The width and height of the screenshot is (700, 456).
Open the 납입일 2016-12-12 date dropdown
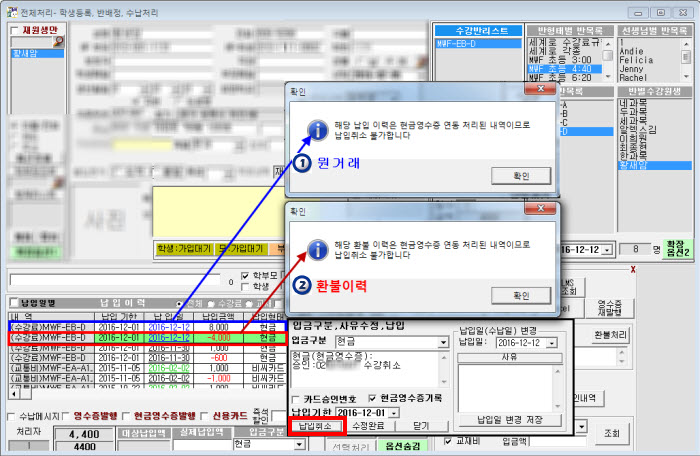(553, 343)
